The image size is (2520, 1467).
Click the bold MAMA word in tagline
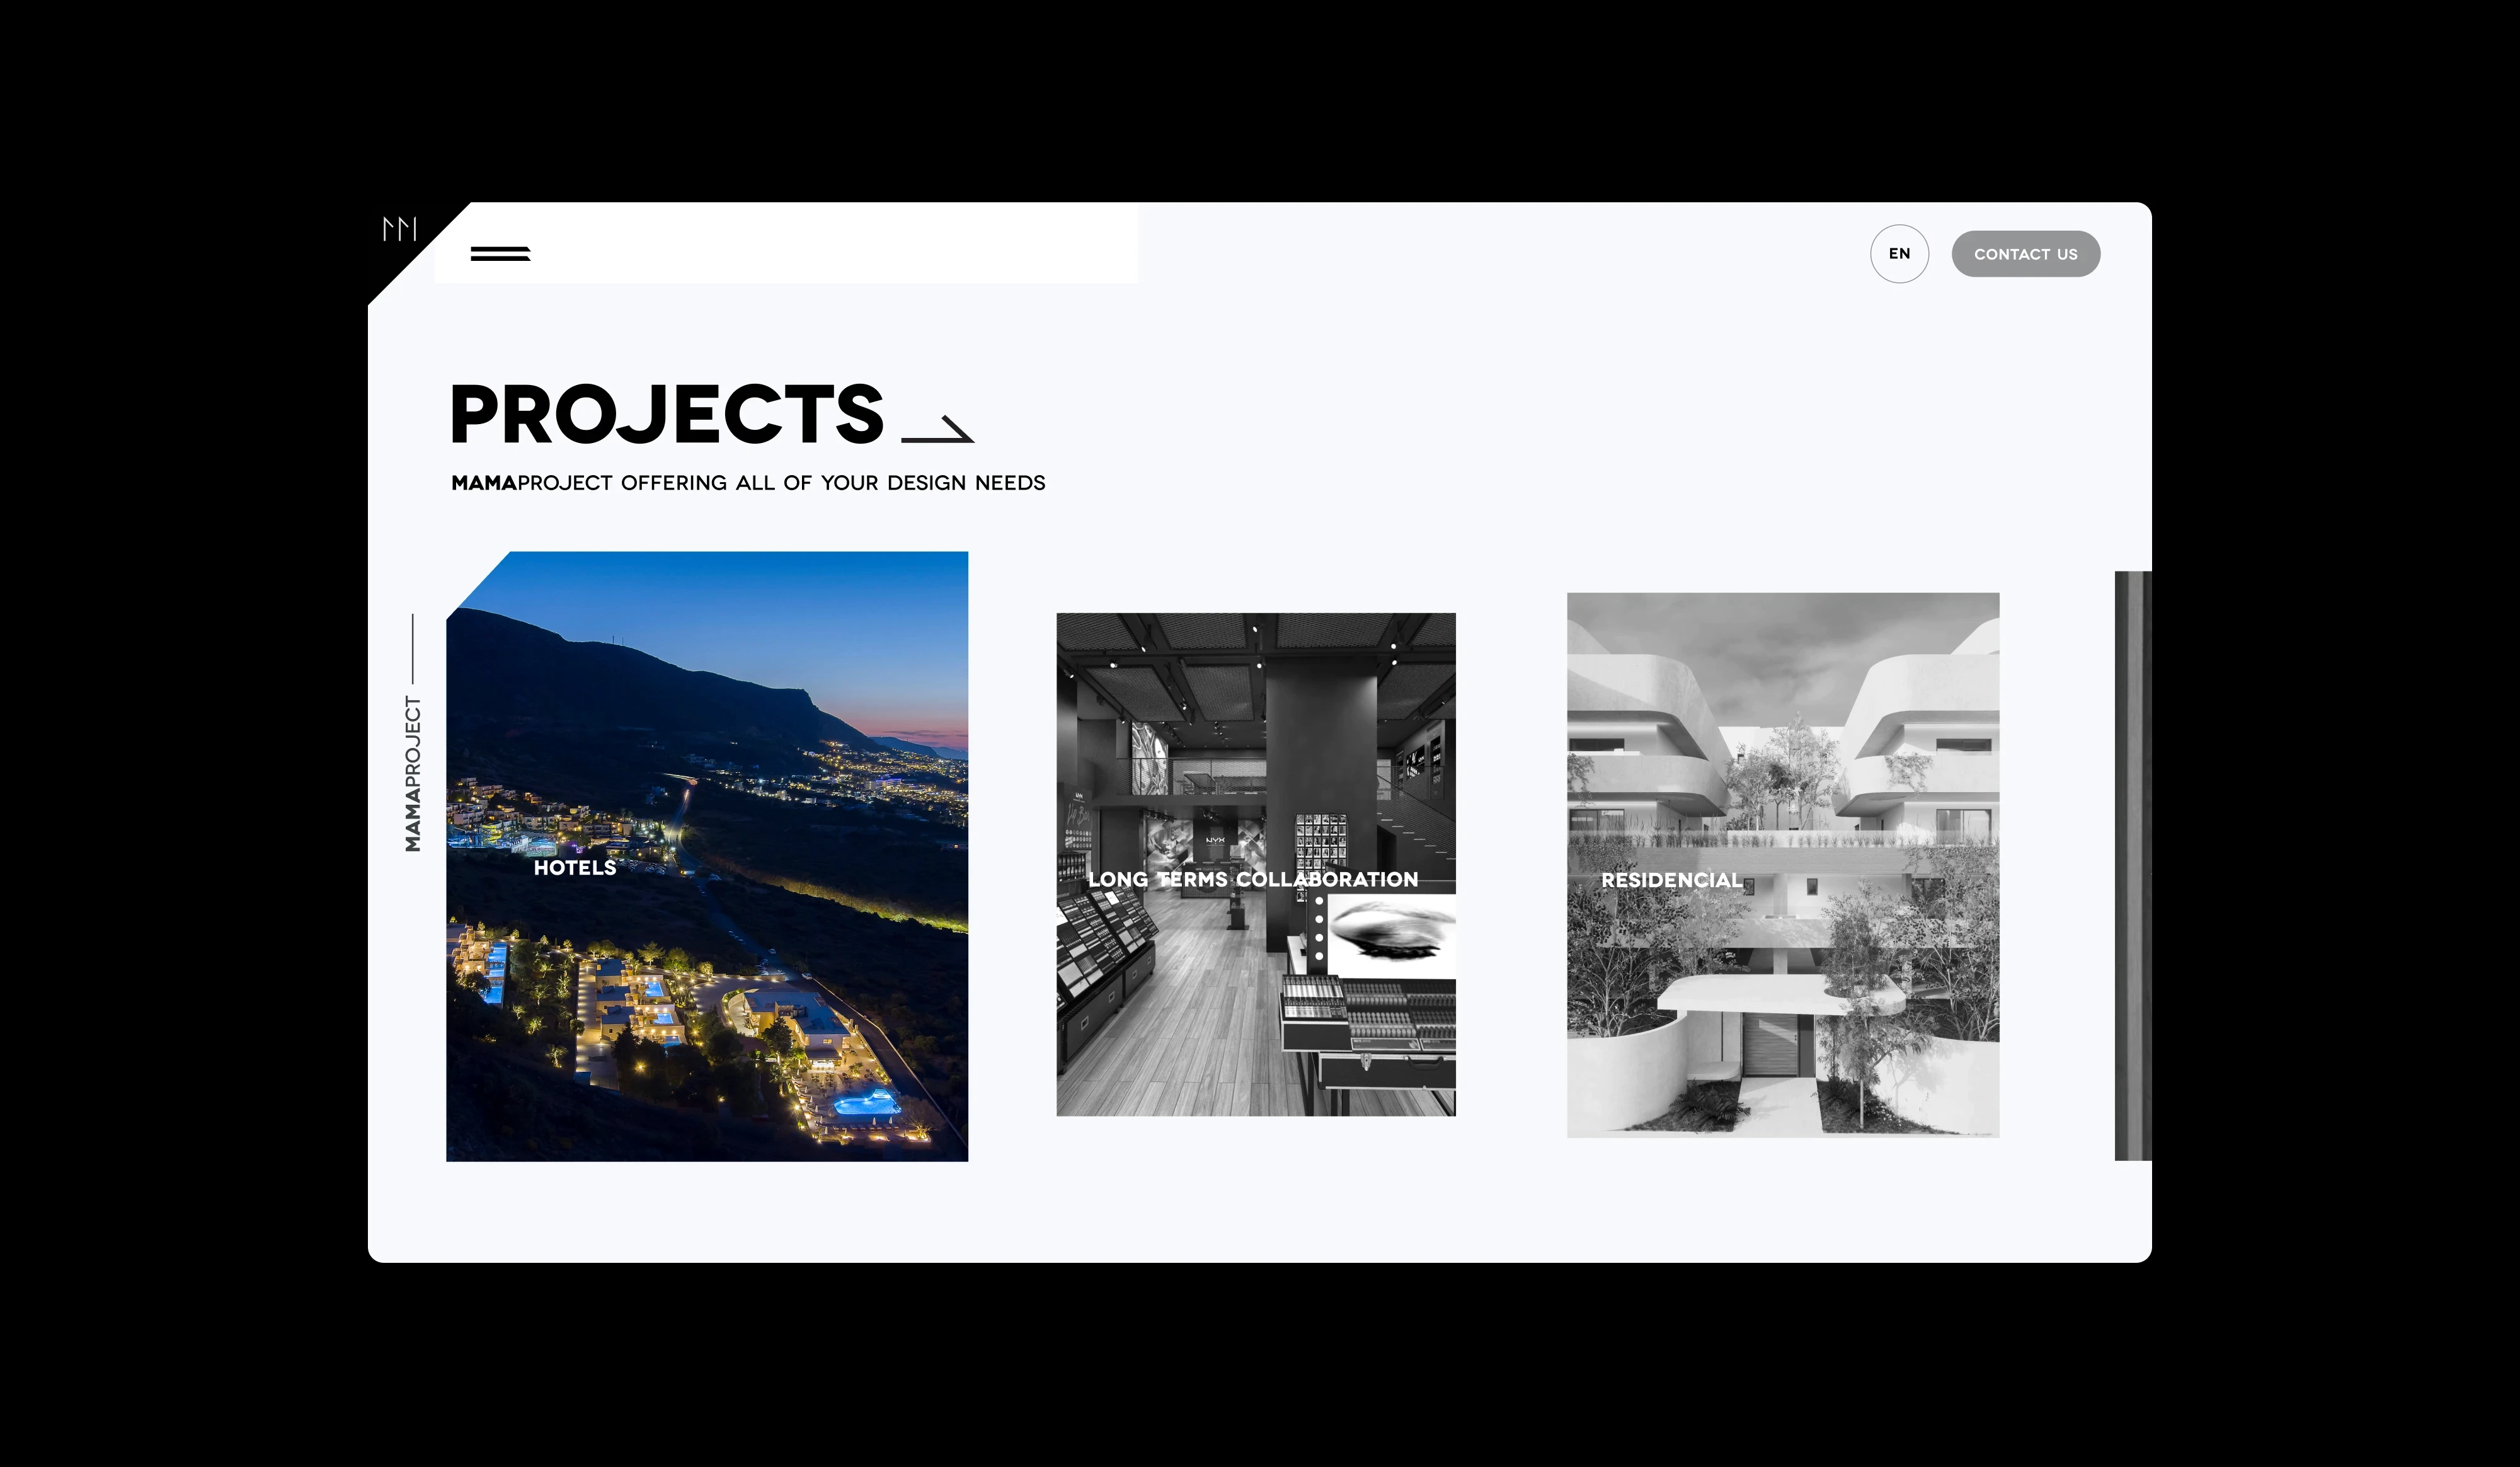click(484, 483)
